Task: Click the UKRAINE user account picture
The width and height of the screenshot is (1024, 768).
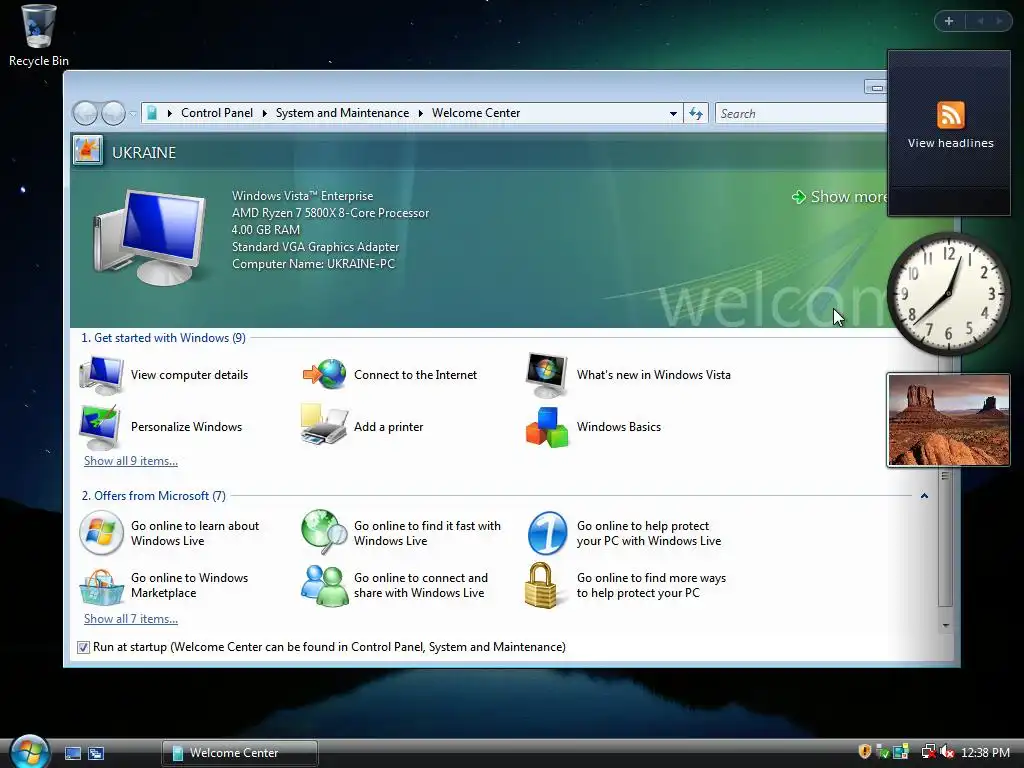Action: [88, 151]
